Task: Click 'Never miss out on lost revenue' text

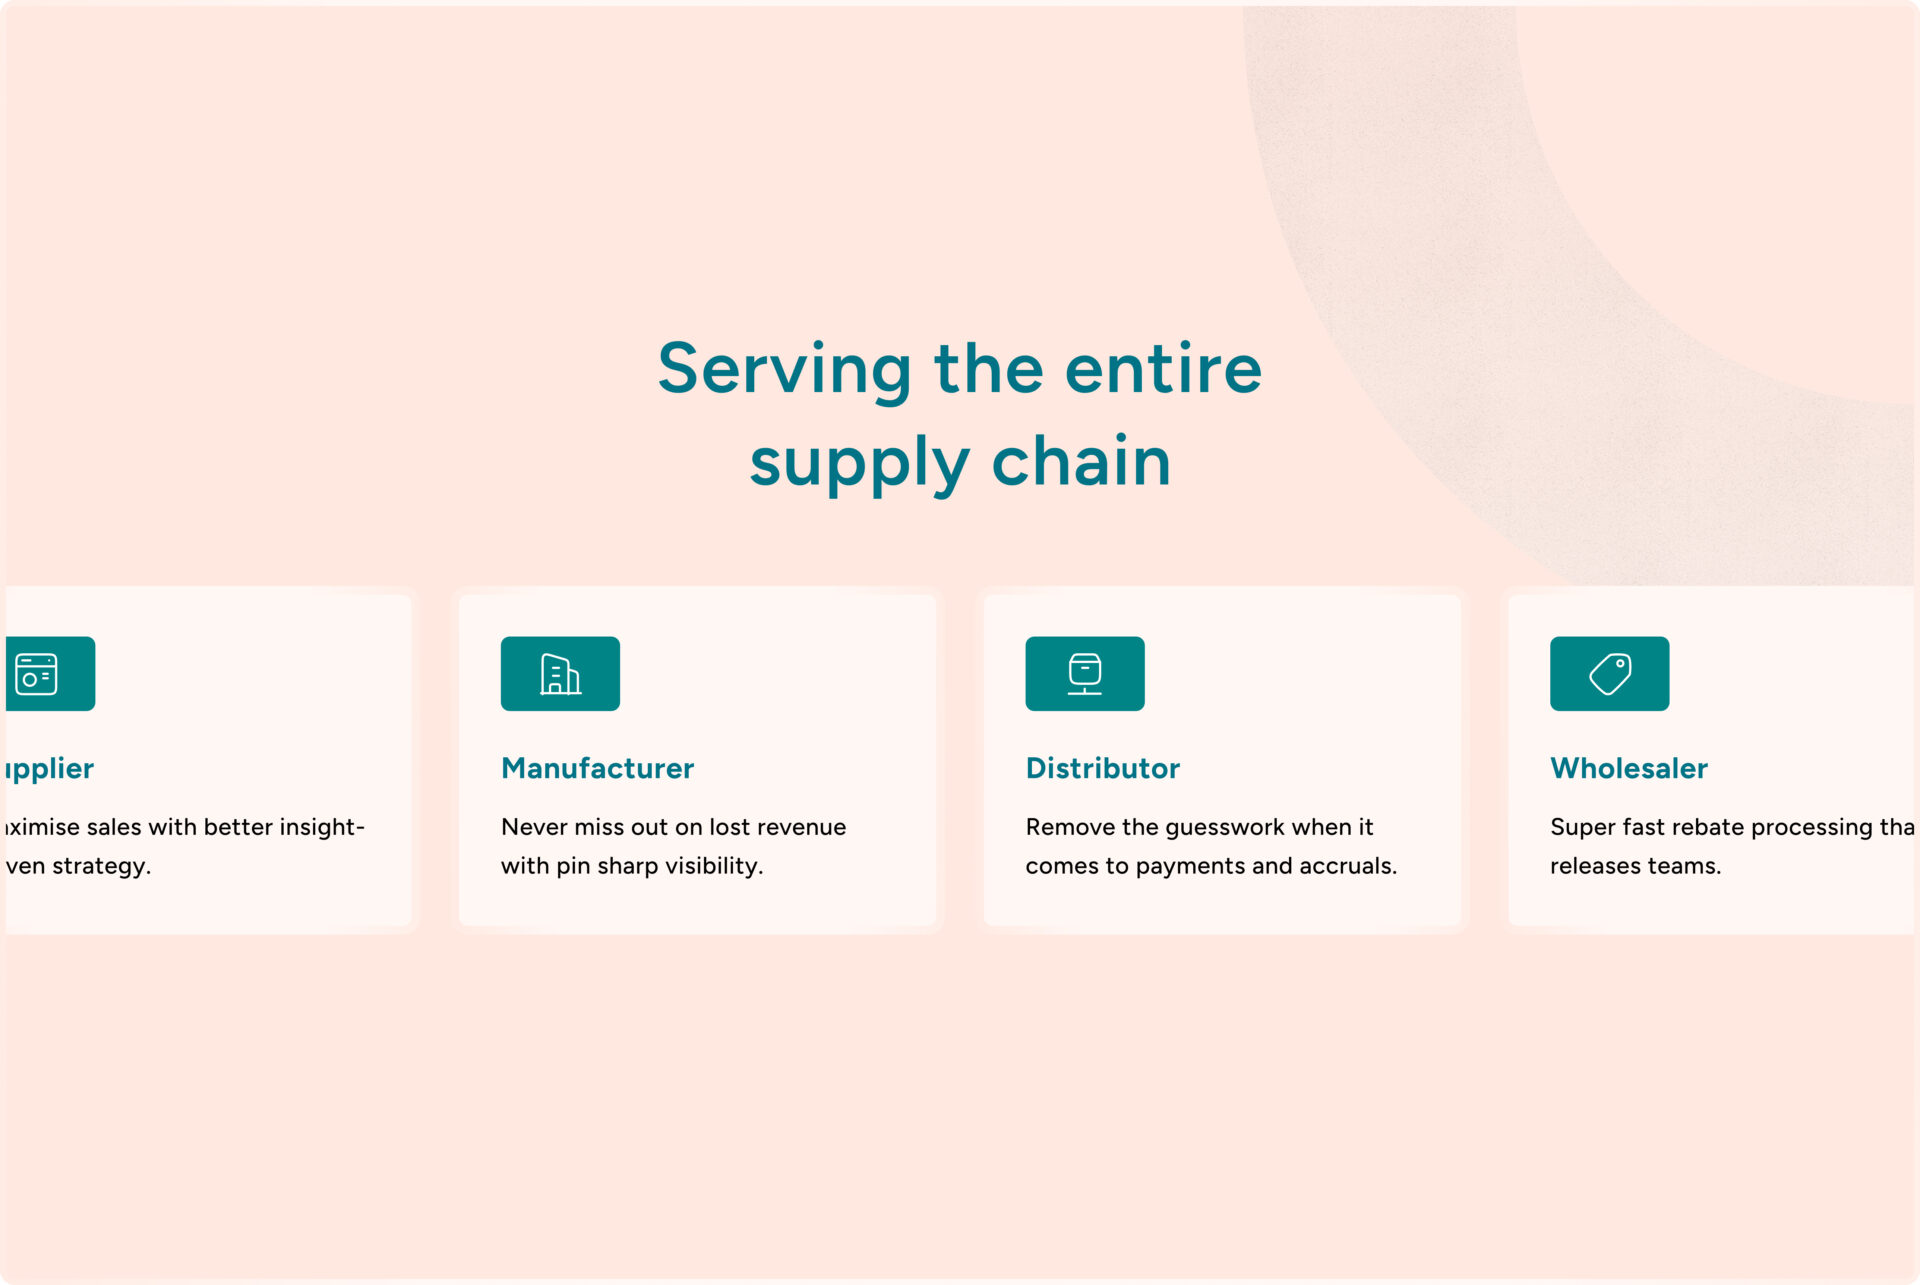Action: [x=673, y=827]
